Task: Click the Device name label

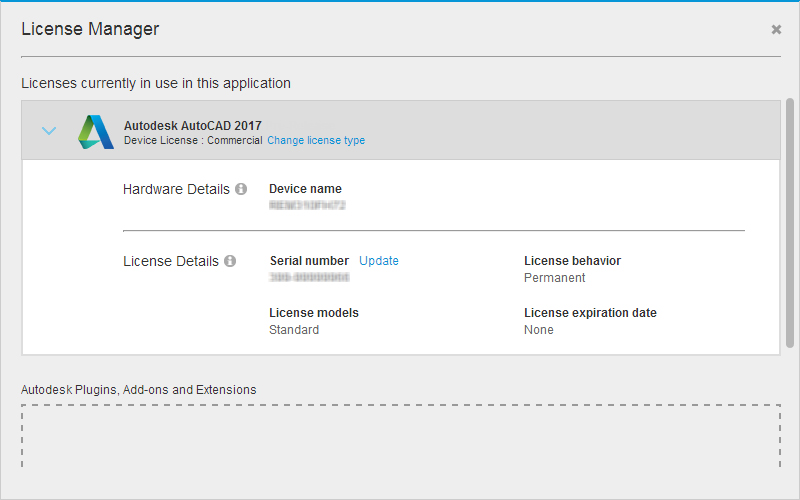Action: click(x=305, y=189)
